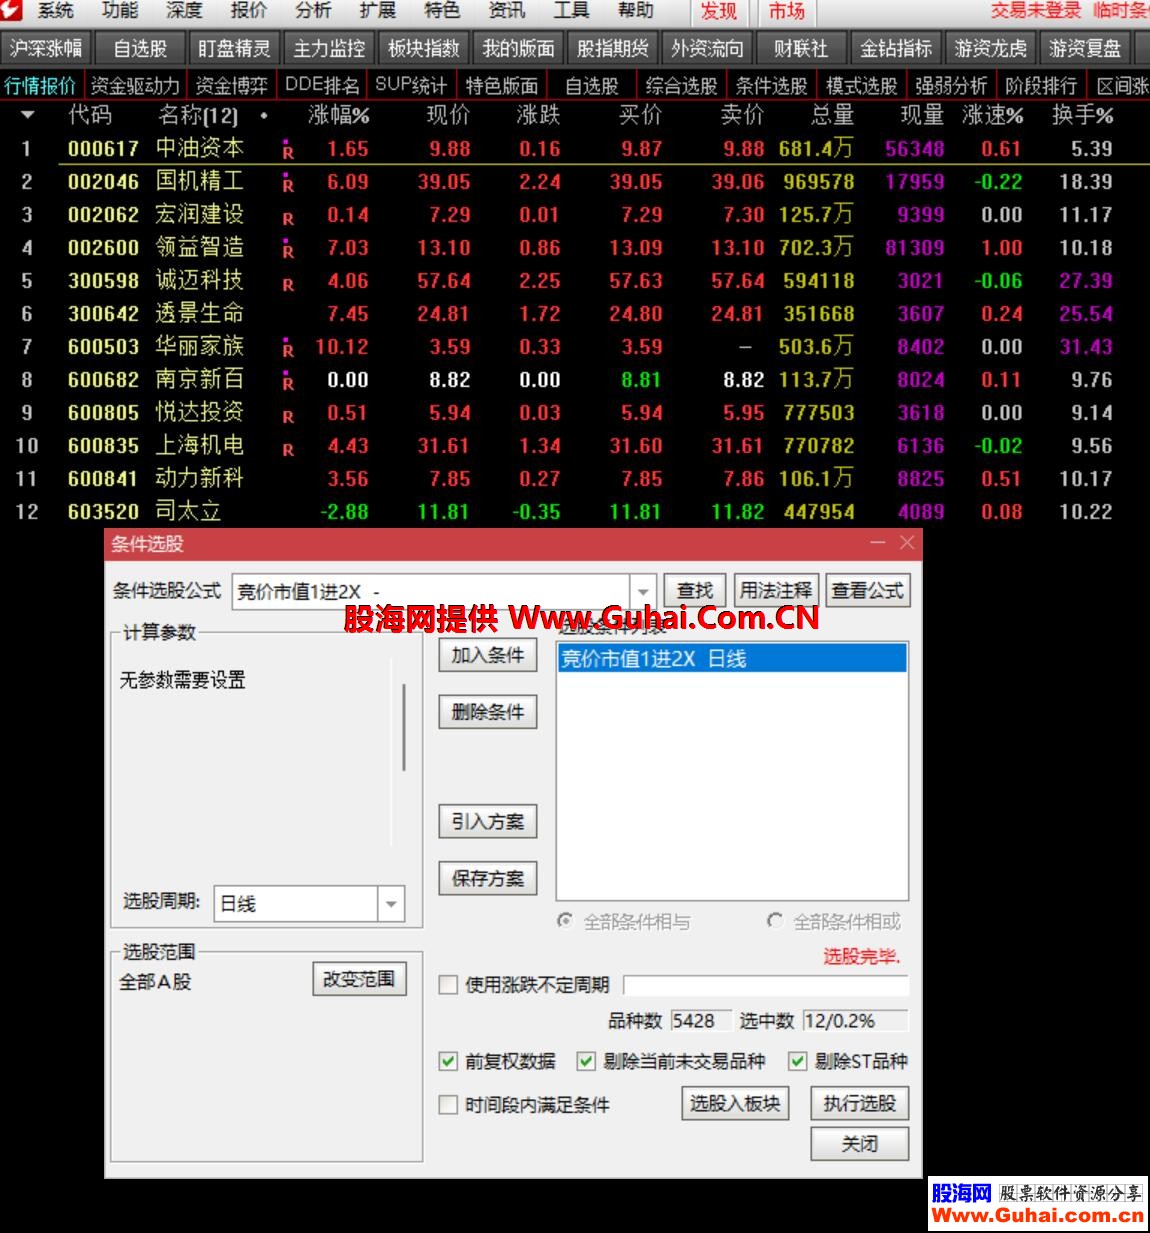Open the DDE排名 tab
This screenshot has height=1233, width=1150.
point(322,86)
